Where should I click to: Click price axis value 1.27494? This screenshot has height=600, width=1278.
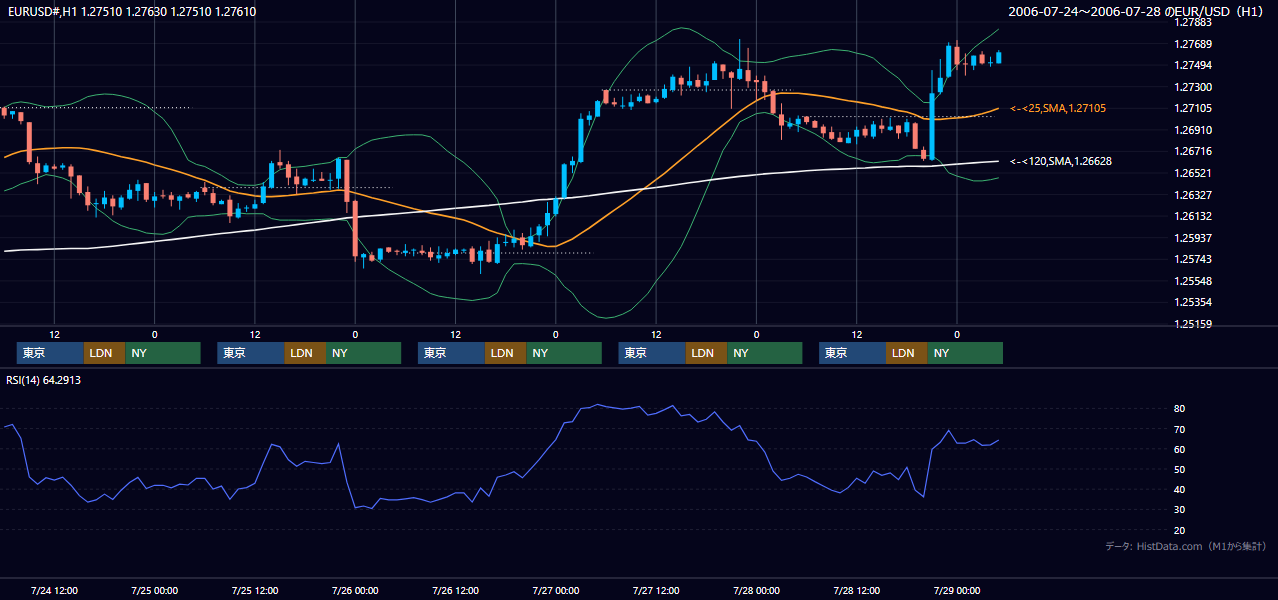(1194, 65)
